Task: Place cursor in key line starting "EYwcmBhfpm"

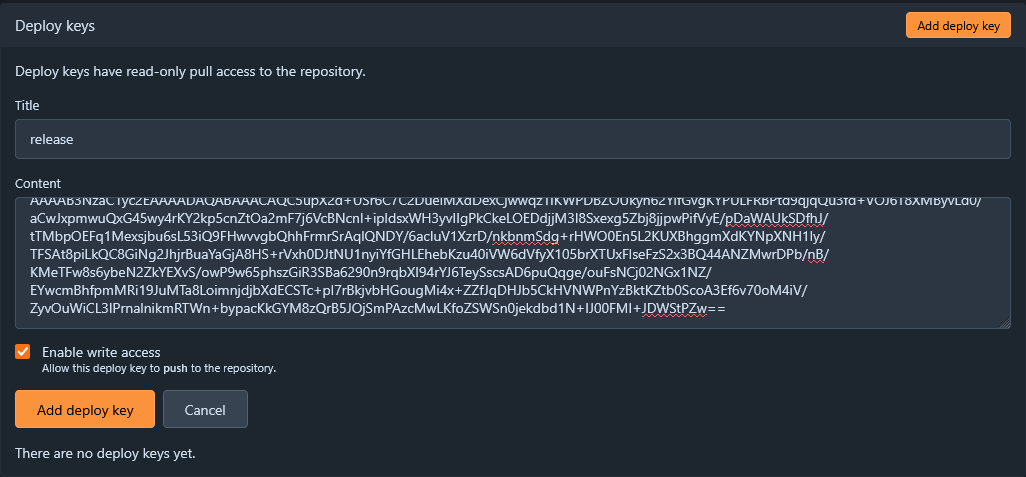Action: (x=423, y=289)
